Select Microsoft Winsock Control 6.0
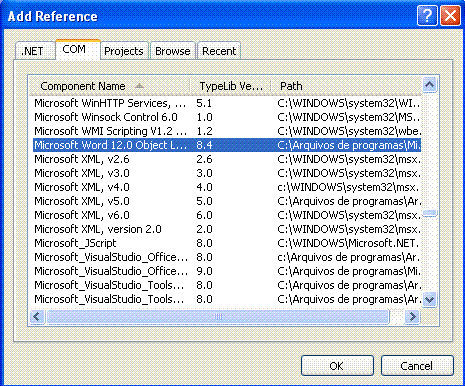The width and height of the screenshot is (465, 386). coord(227,117)
